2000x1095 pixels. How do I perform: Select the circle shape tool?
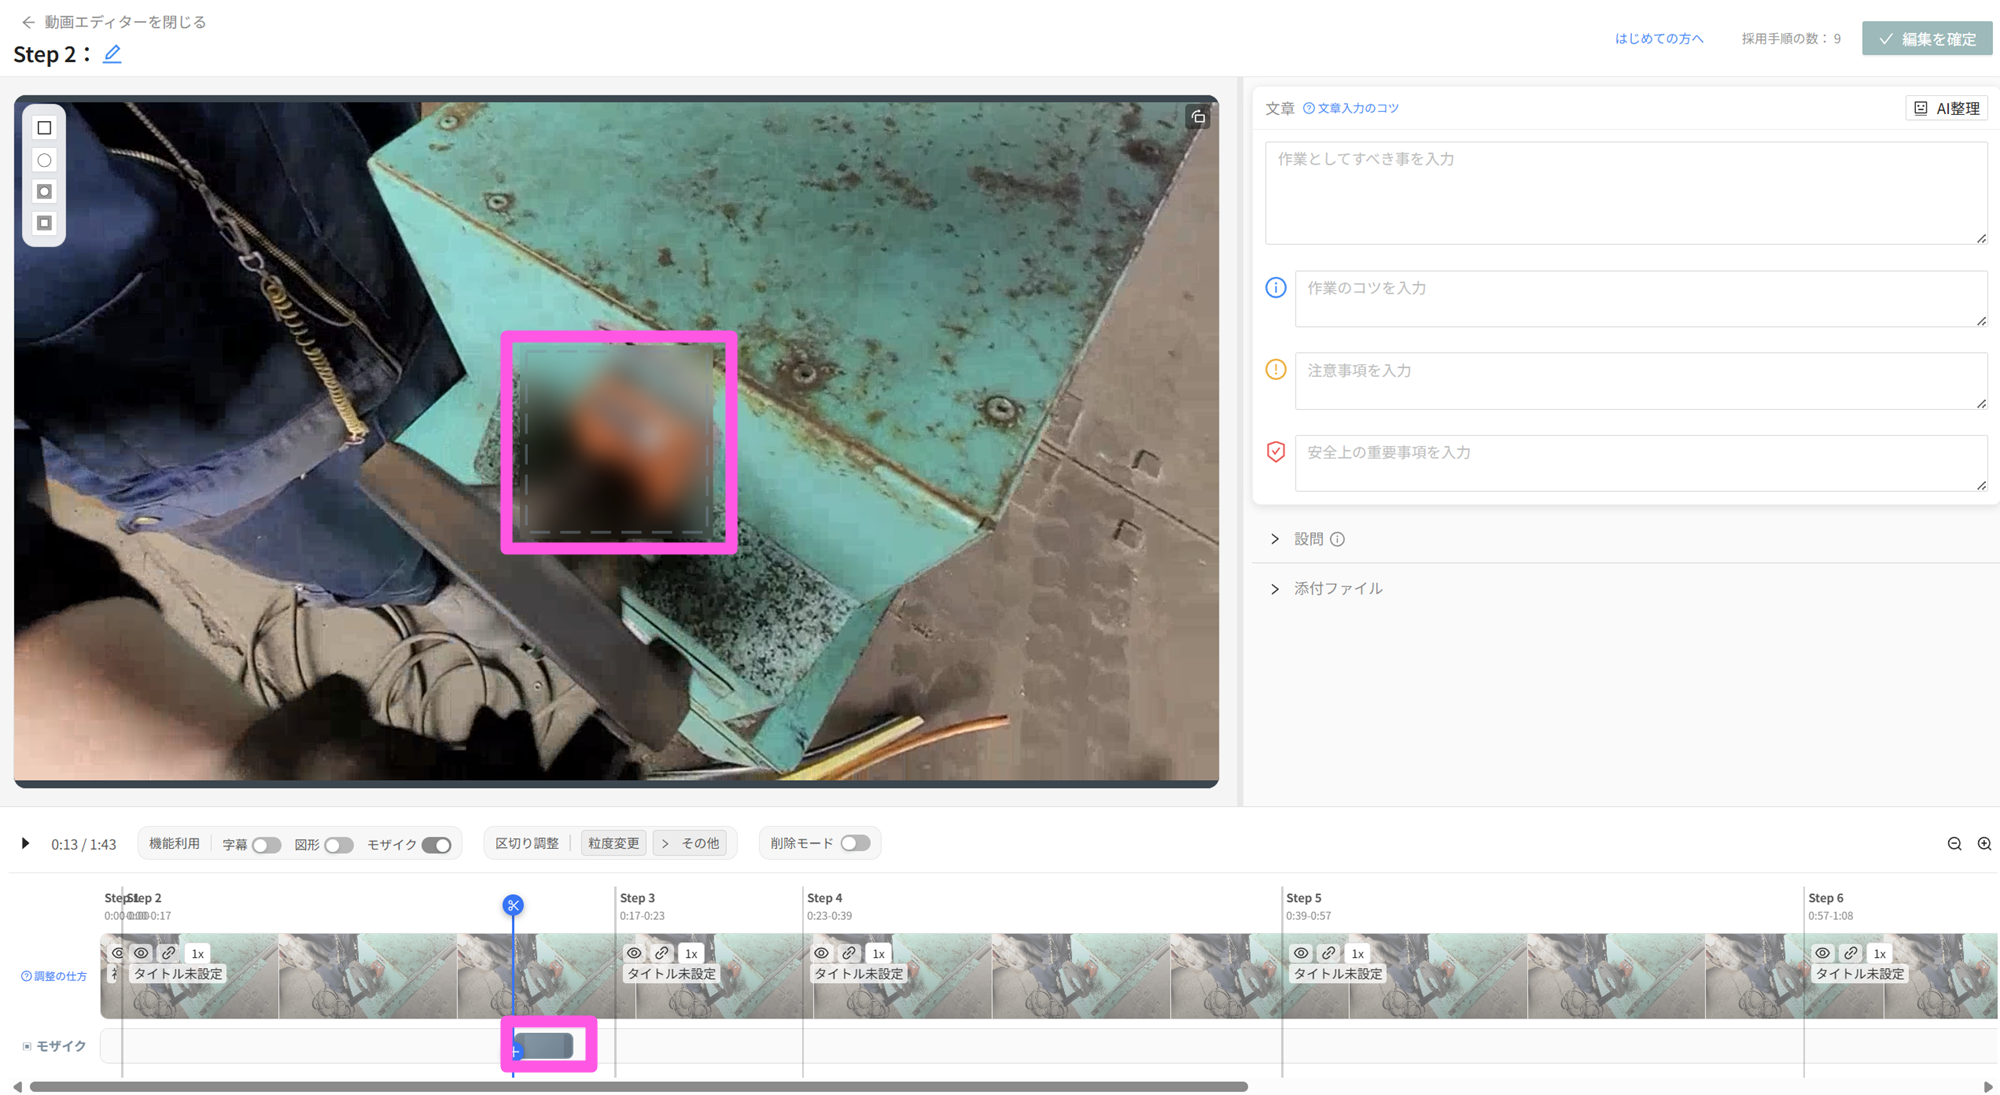[x=44, y=160]
